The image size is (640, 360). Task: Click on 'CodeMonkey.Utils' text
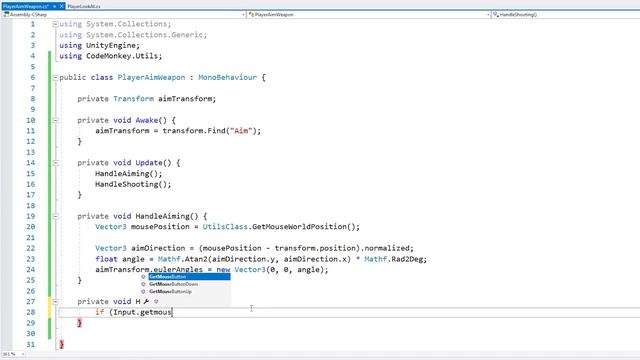point(122,56)
